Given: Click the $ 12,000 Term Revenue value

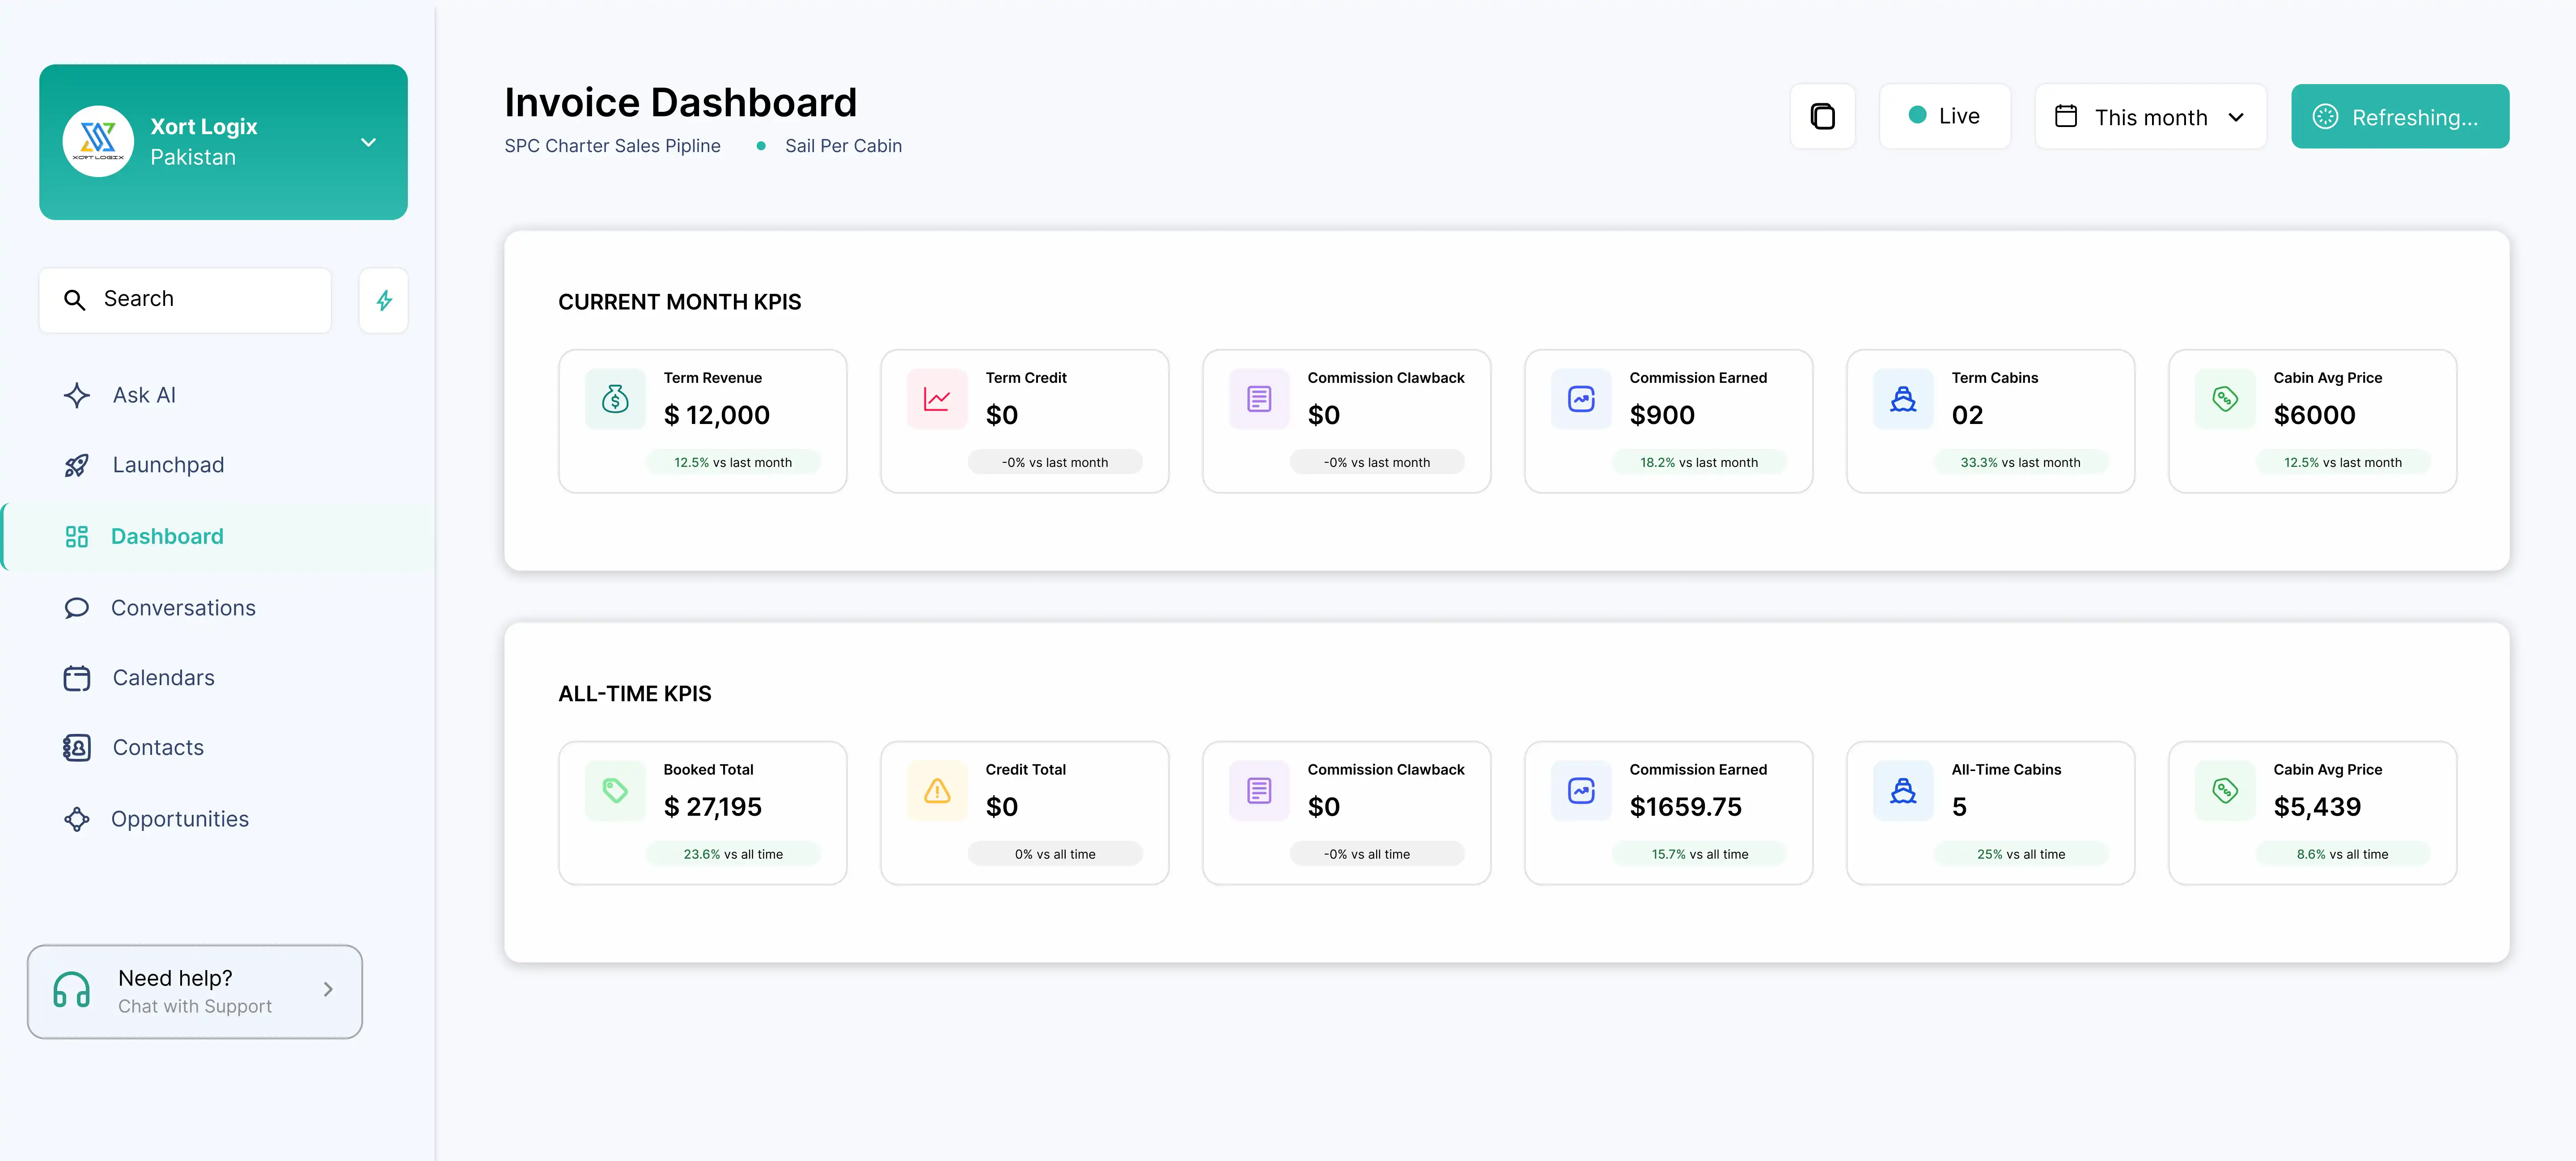Looking at the screenshot, I should click(x=717, y=416).
